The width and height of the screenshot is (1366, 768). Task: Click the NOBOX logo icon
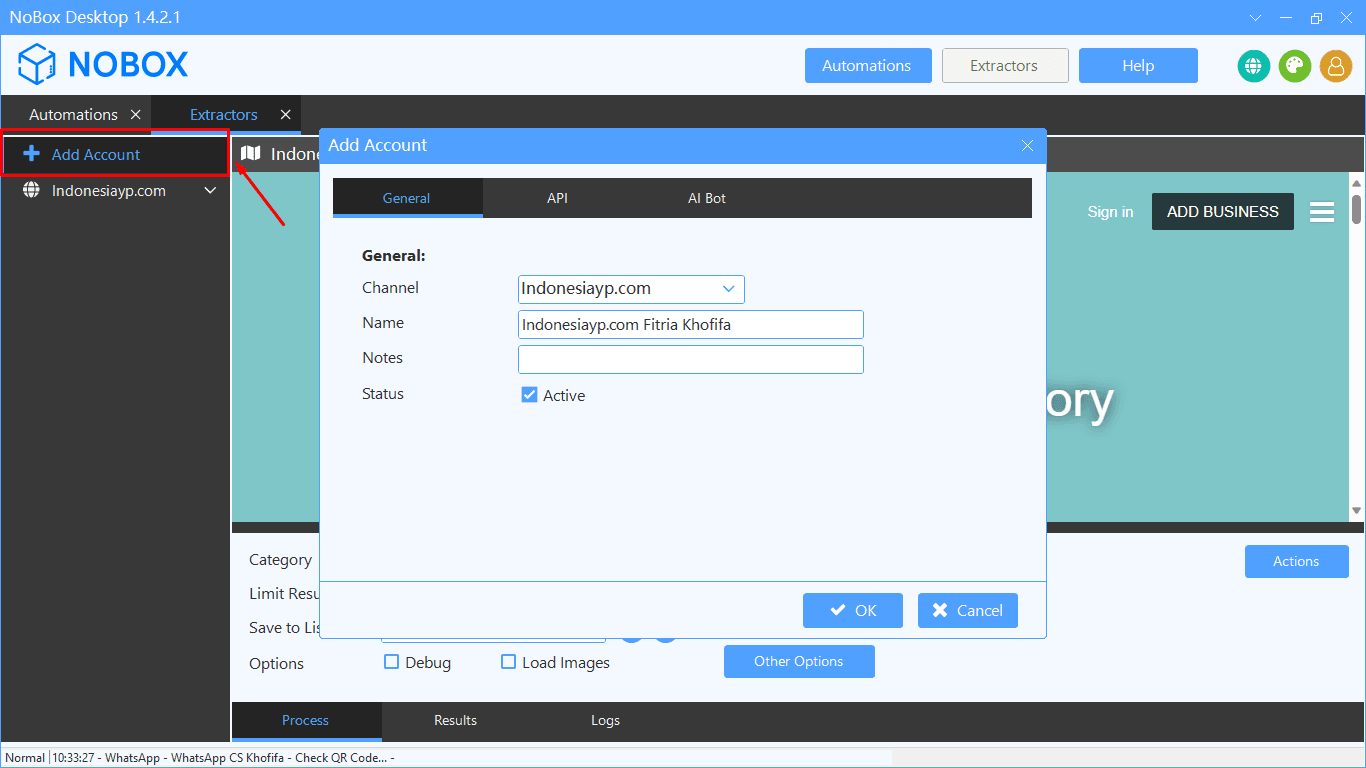pyautogui.click(x=39, y=64)
